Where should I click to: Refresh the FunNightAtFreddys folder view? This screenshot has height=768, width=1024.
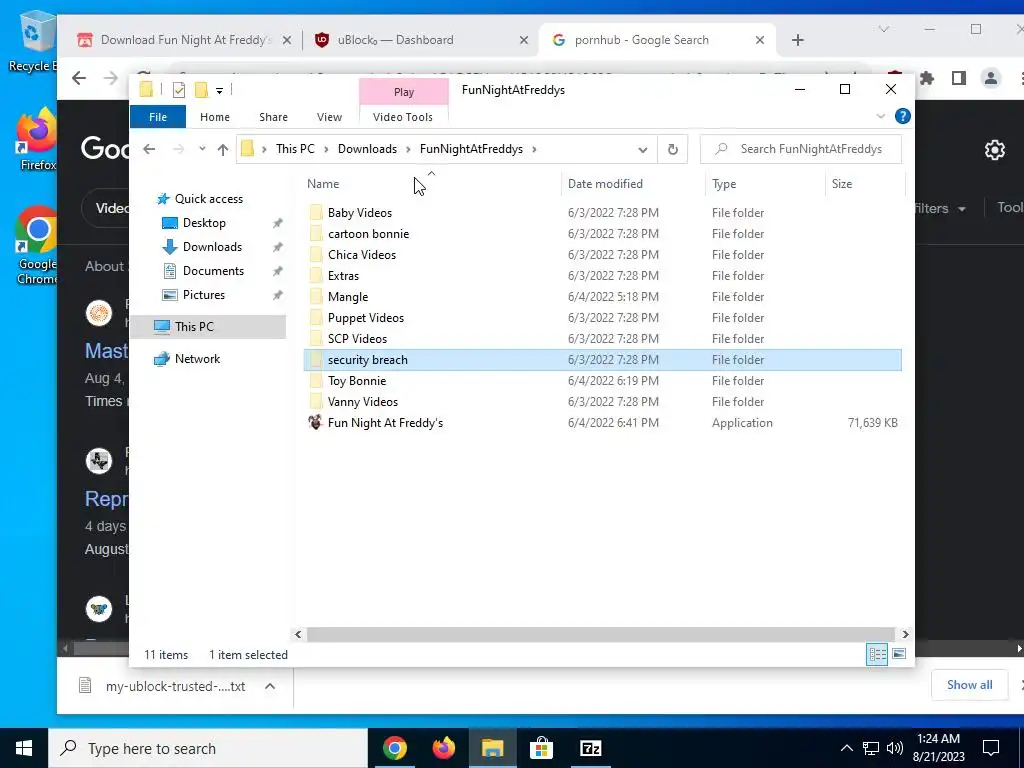[673, 149]
